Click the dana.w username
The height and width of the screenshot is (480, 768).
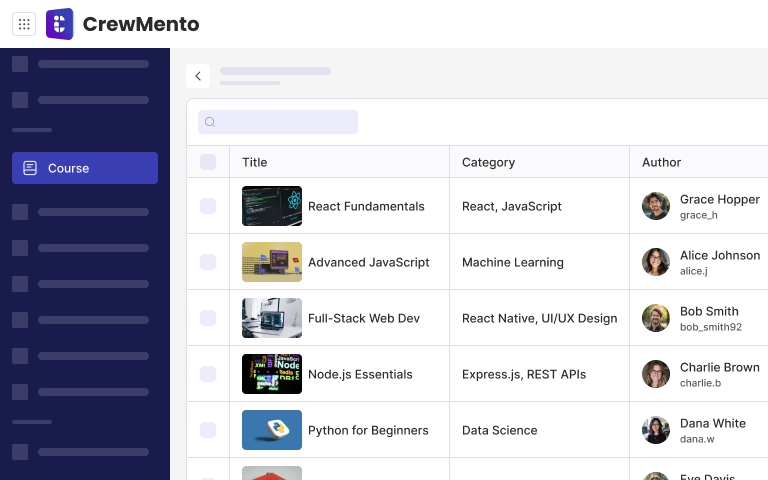pos(697,439)
